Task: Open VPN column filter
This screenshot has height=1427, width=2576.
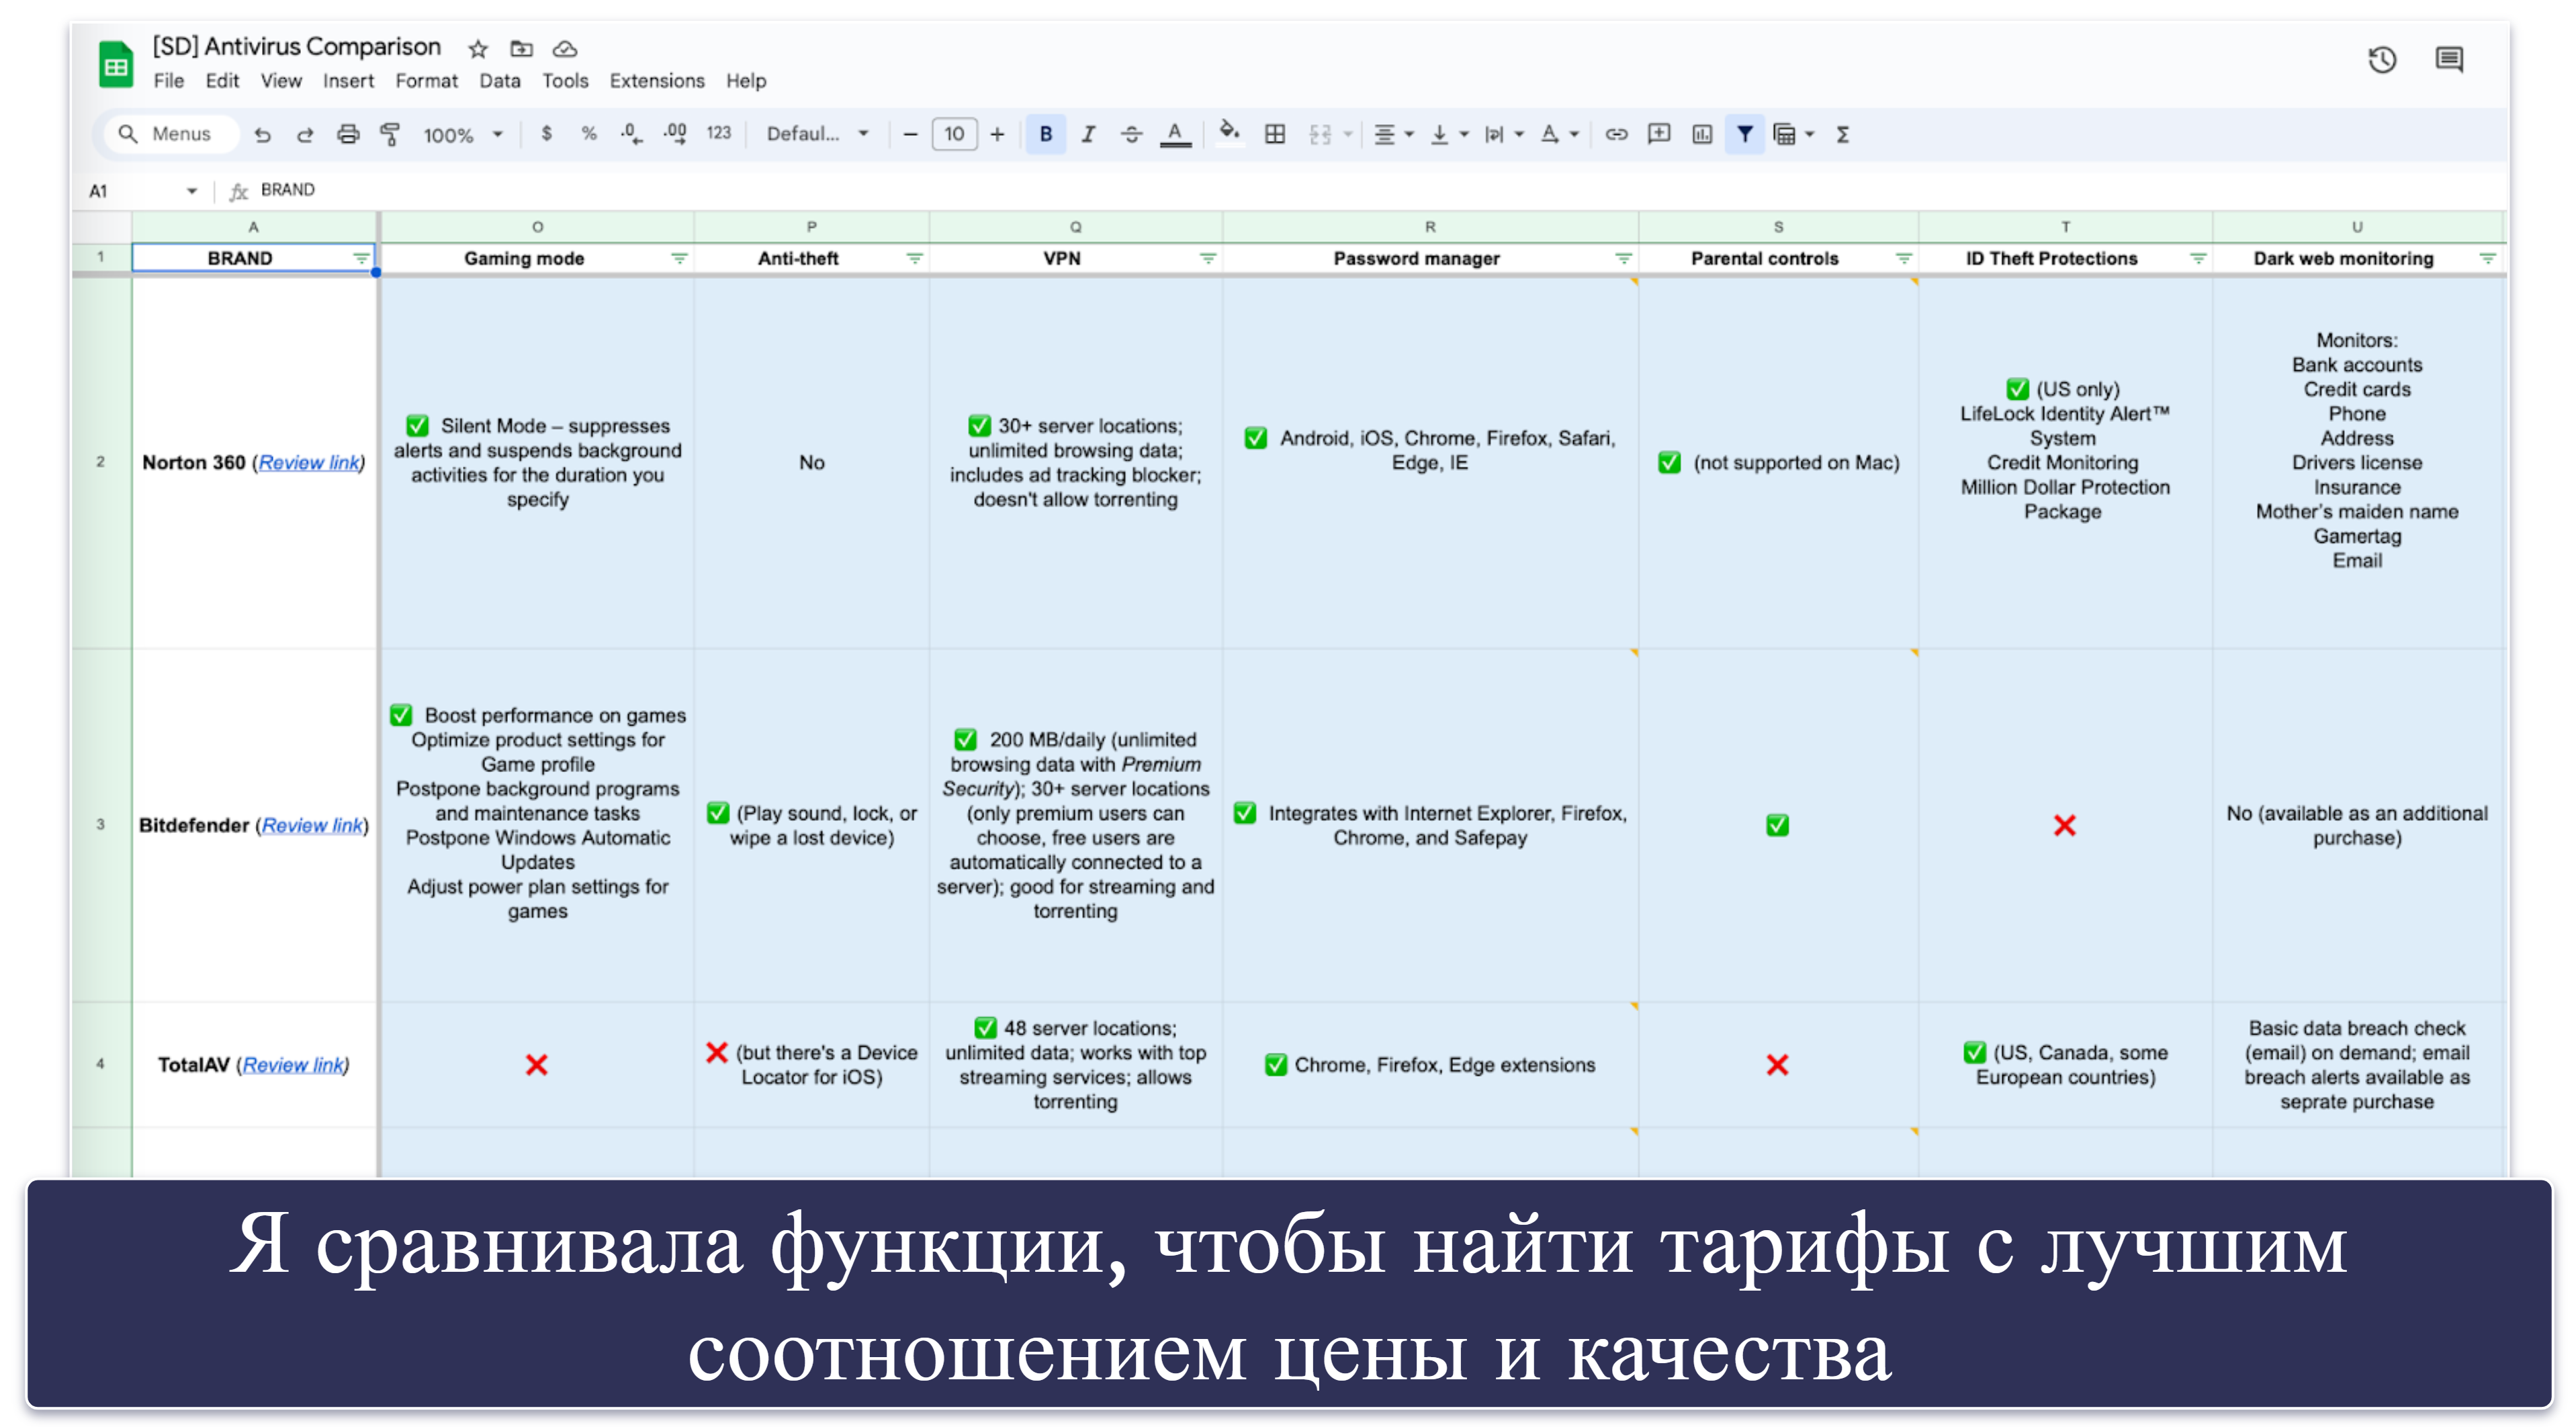Action: (1208, 259)
